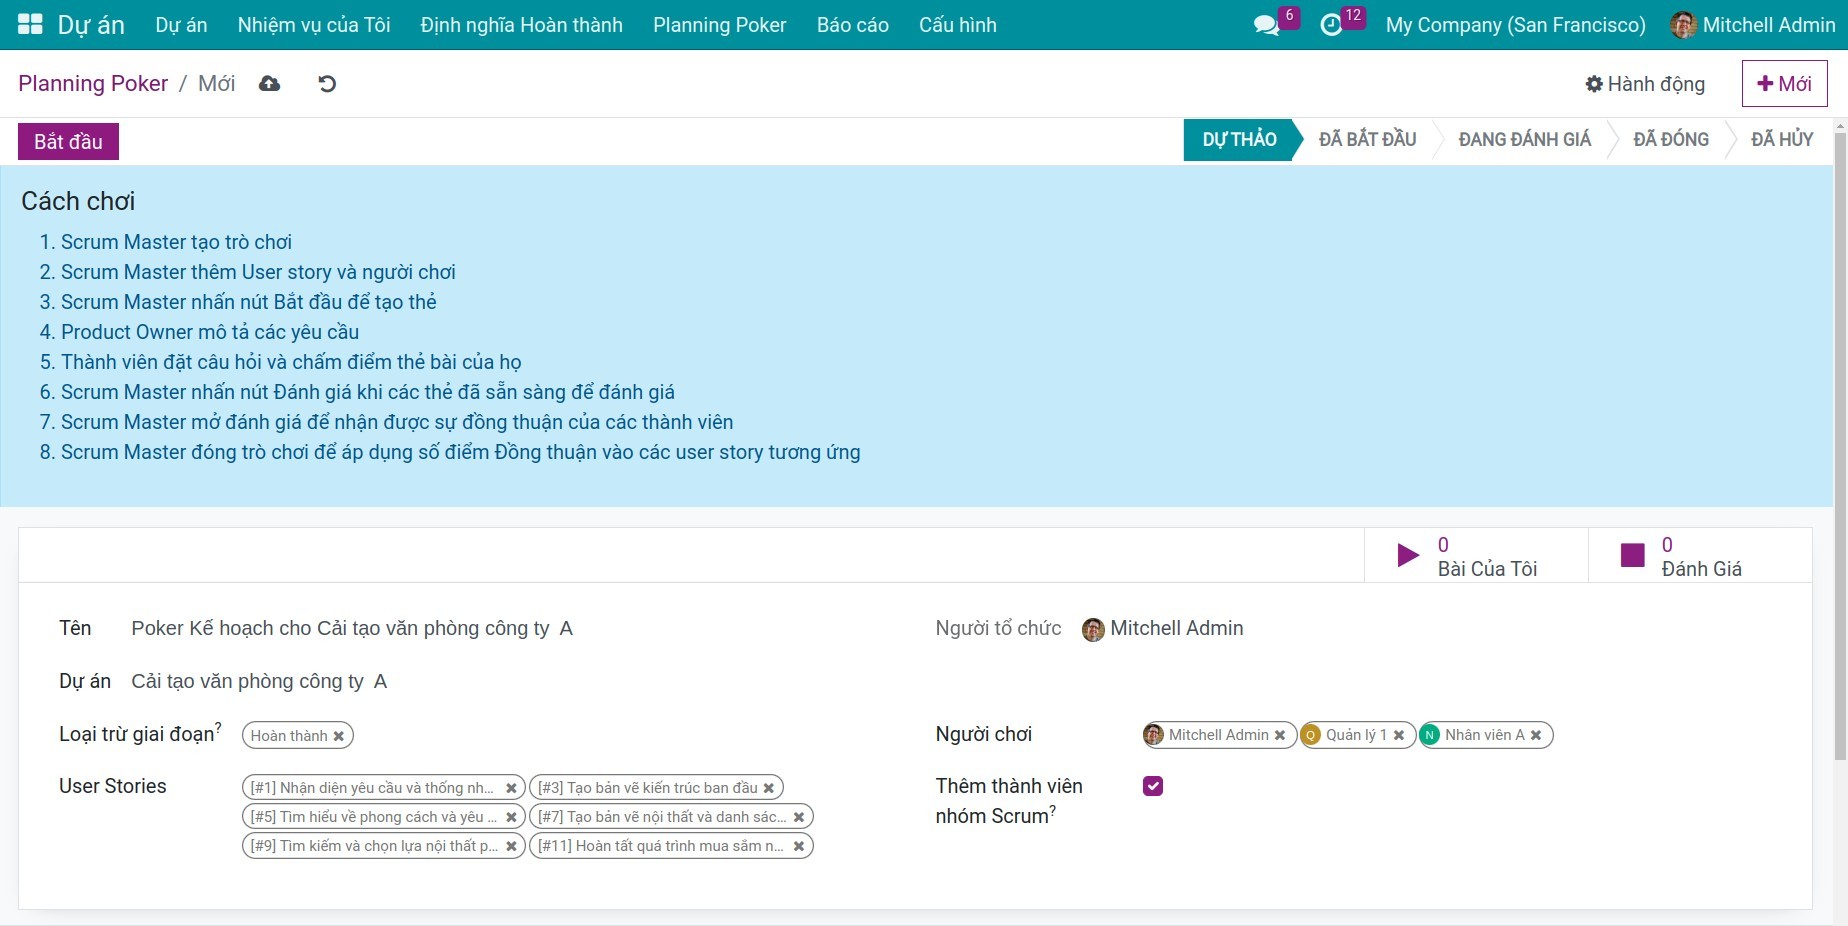The height and width of the screenshot is (926, 1848).
Task: Remove the Hoàn thành stage tag
Action: (339, 736)
